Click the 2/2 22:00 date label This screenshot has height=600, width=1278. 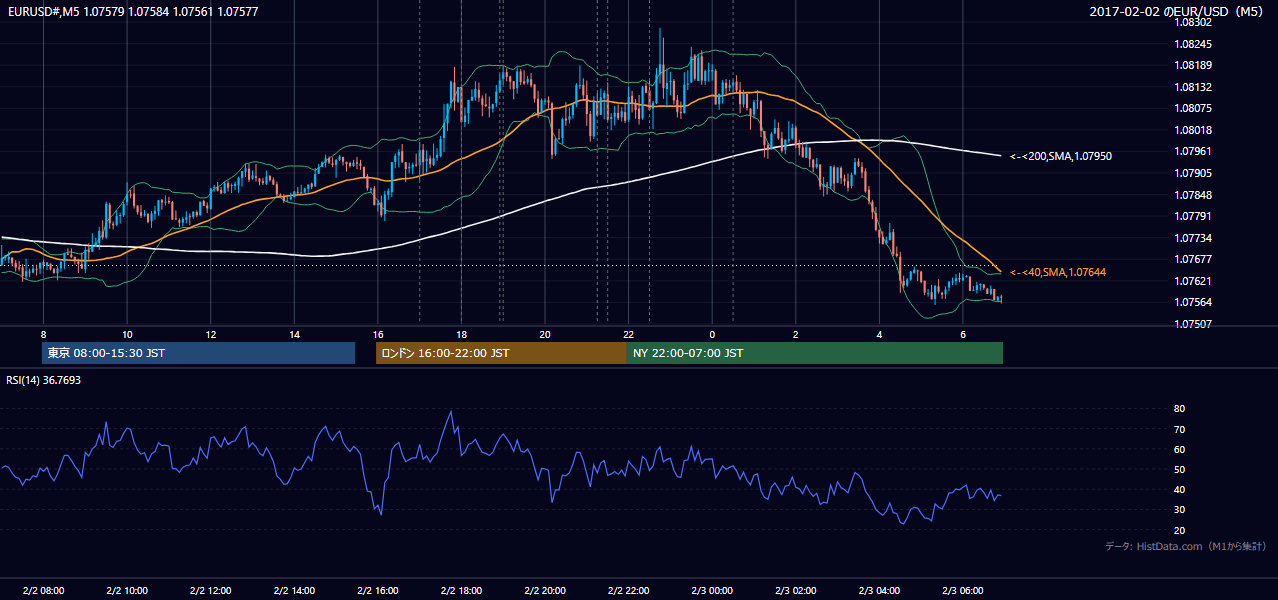[x=628, y=590]
